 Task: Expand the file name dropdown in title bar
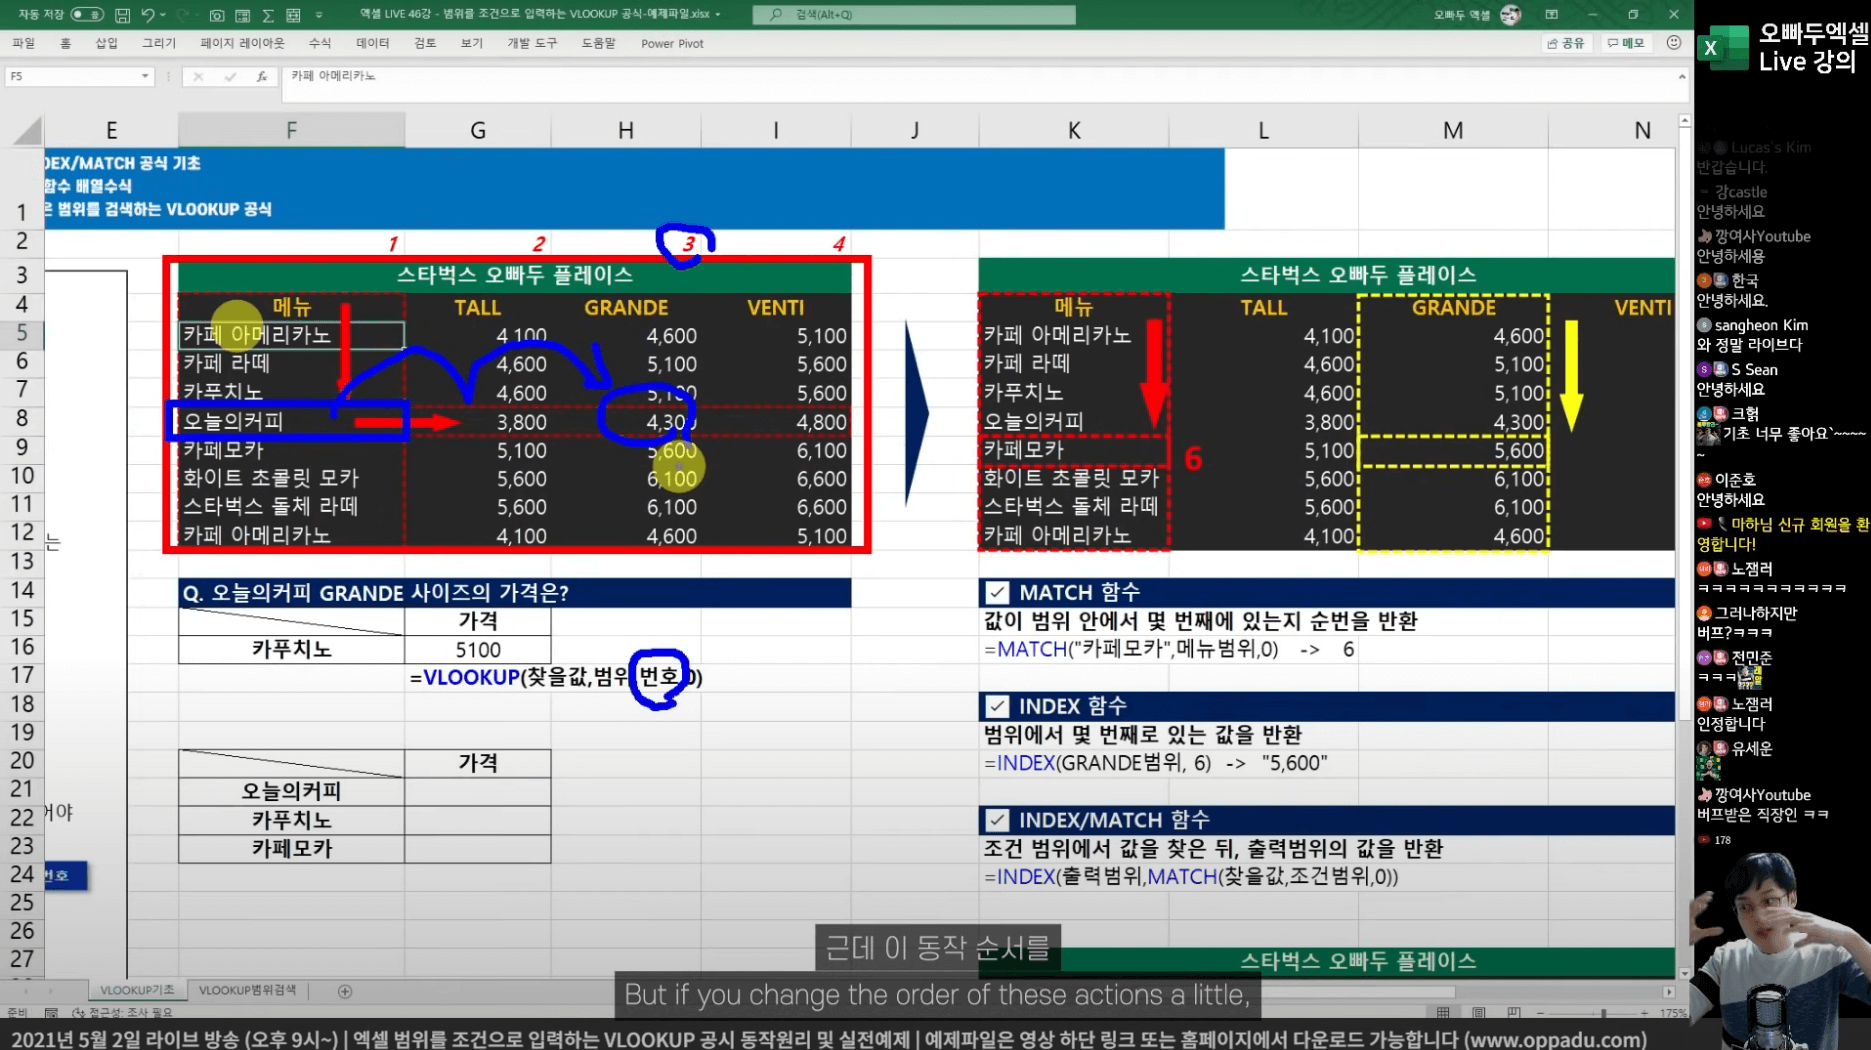718,14
